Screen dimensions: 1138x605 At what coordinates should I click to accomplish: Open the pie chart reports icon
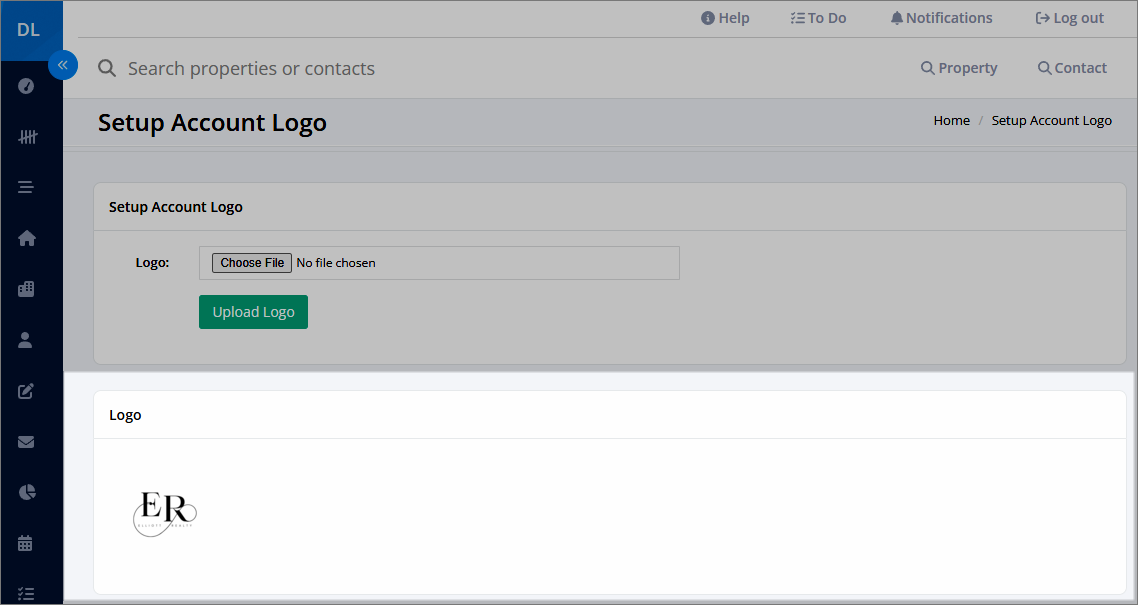pos(25,492)
